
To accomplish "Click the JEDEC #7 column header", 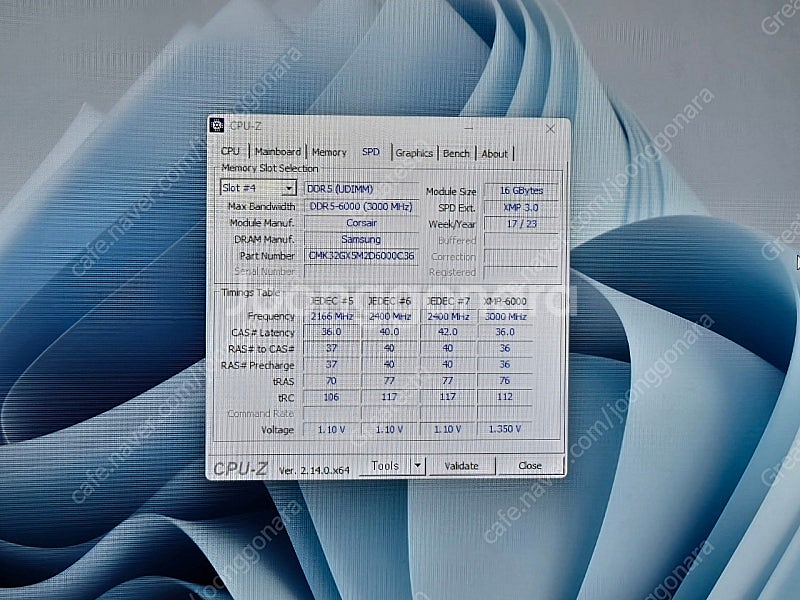I will (x=448, y=301).
